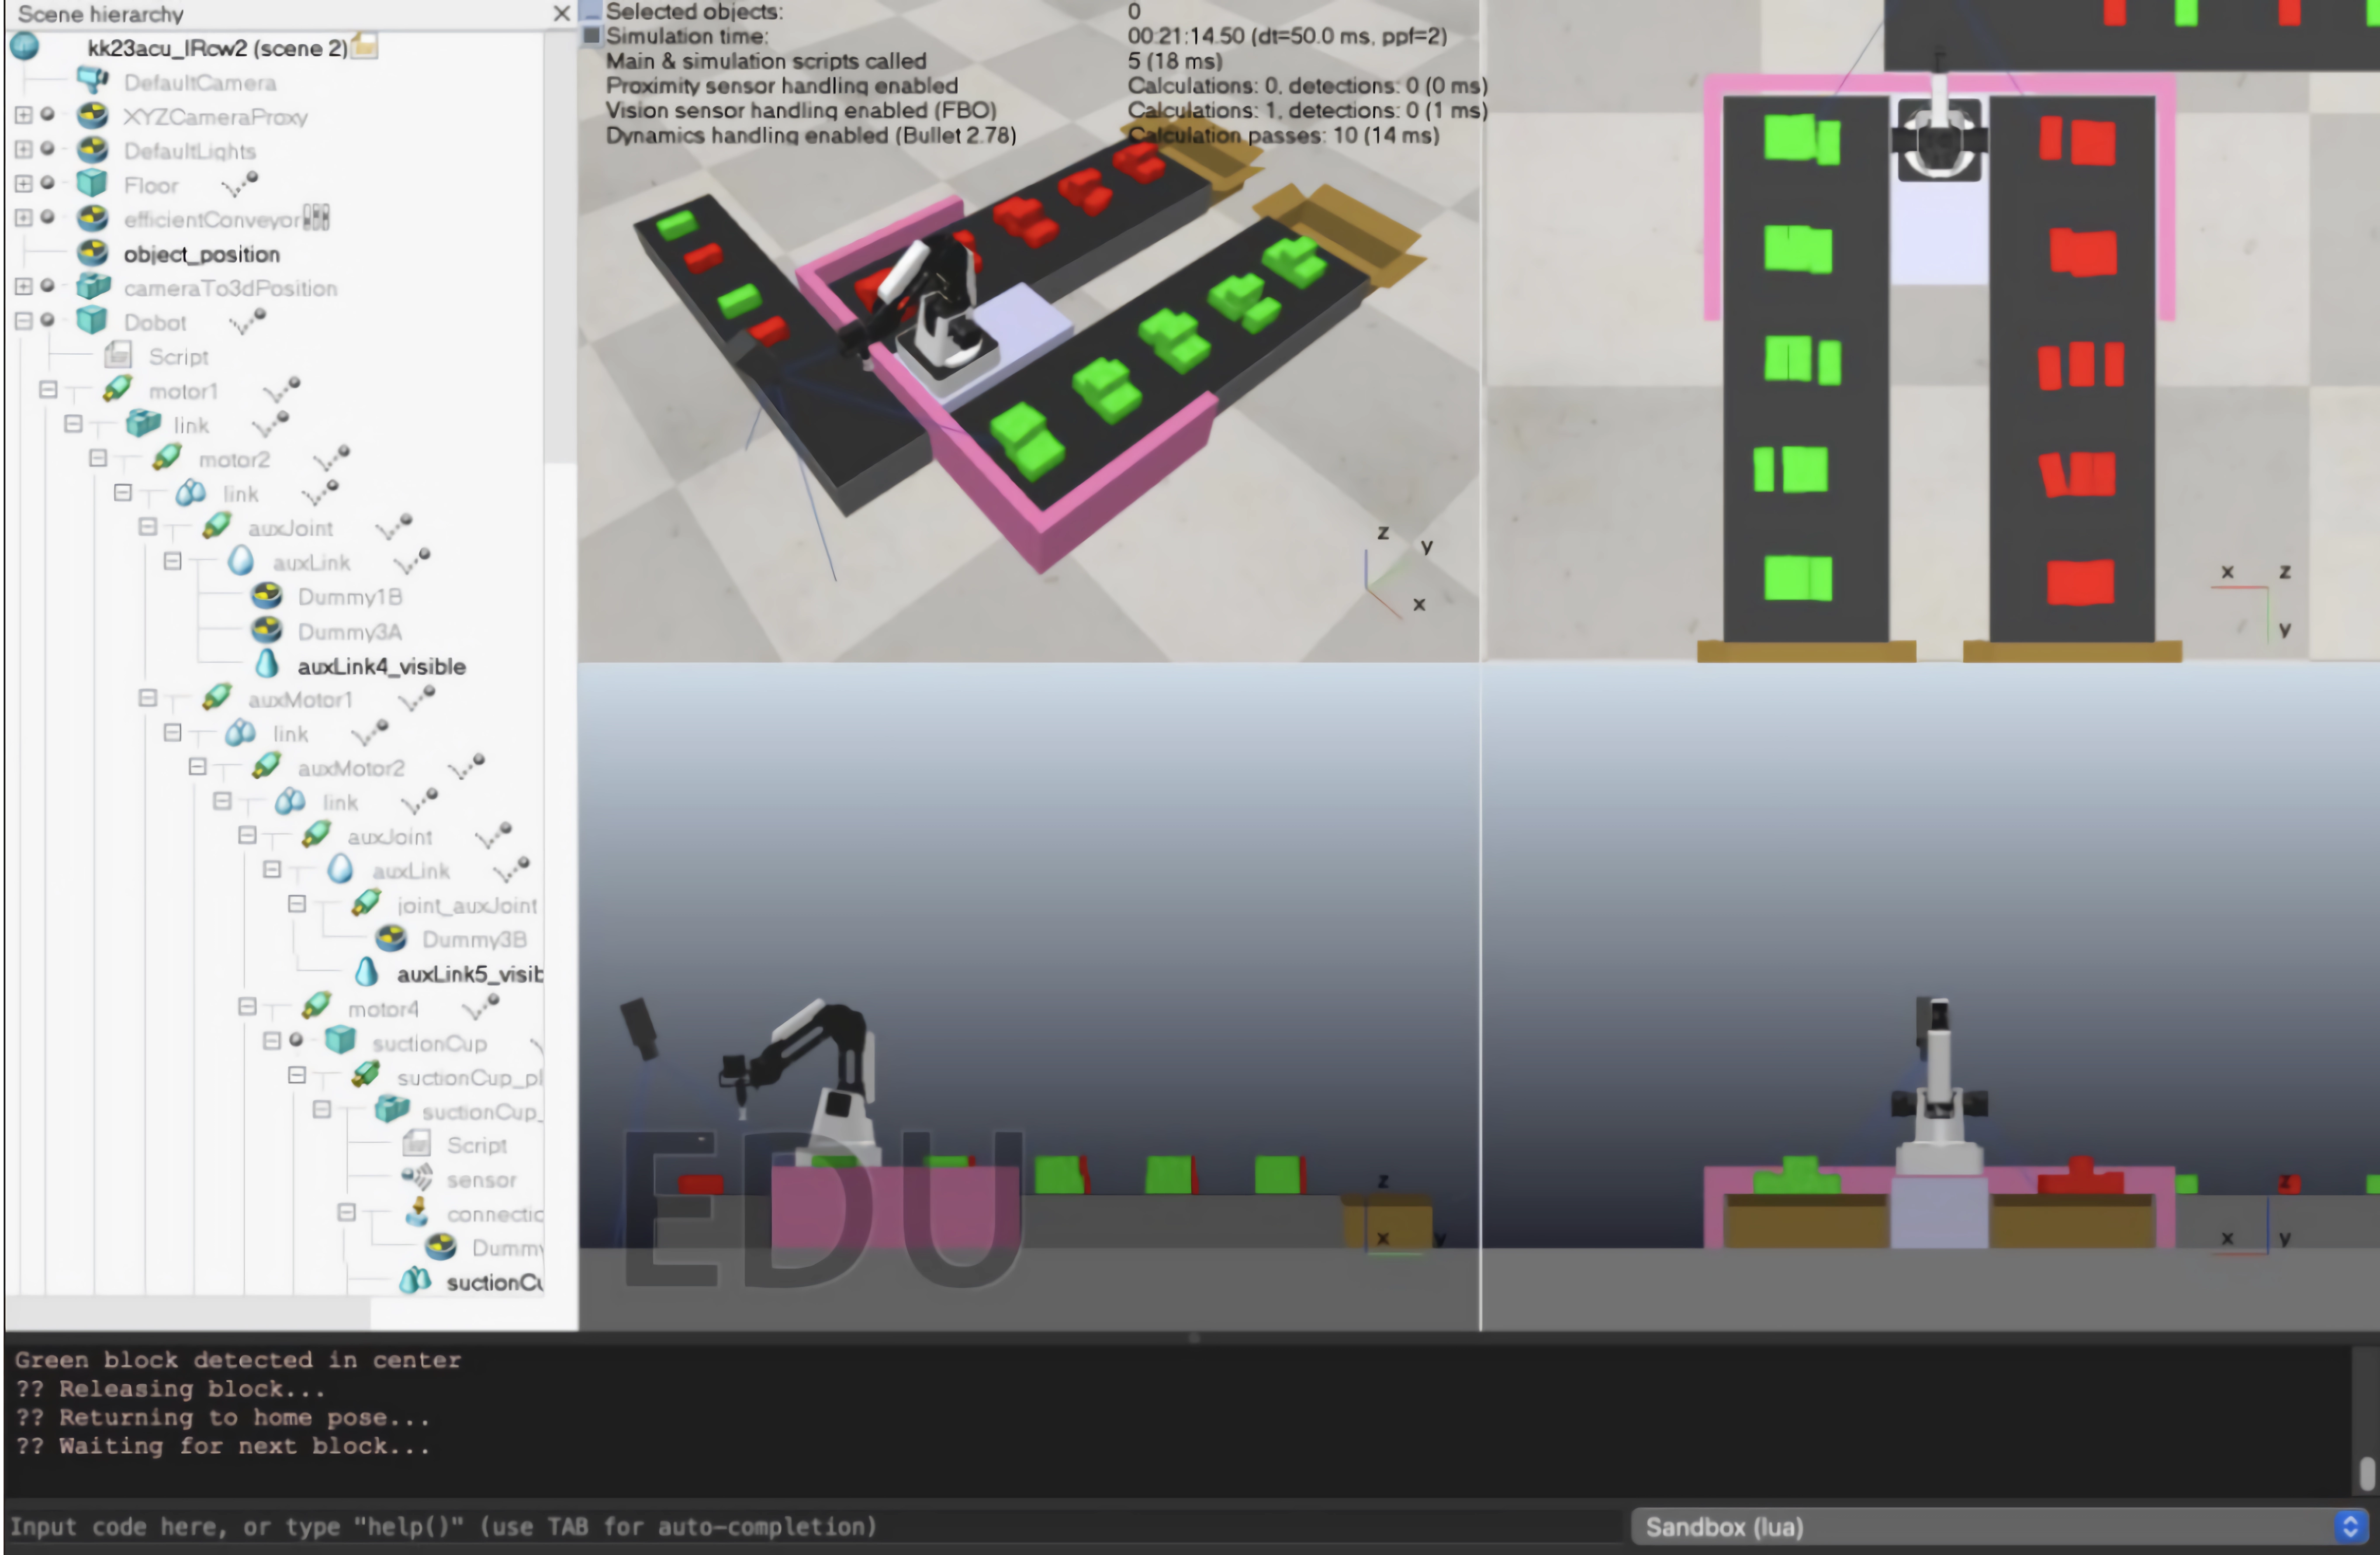Click the cameraTo3dPosition shape icon
Image resolution: width=2380 pixels, height=1555 pixels.
click(x=93, y=287)
